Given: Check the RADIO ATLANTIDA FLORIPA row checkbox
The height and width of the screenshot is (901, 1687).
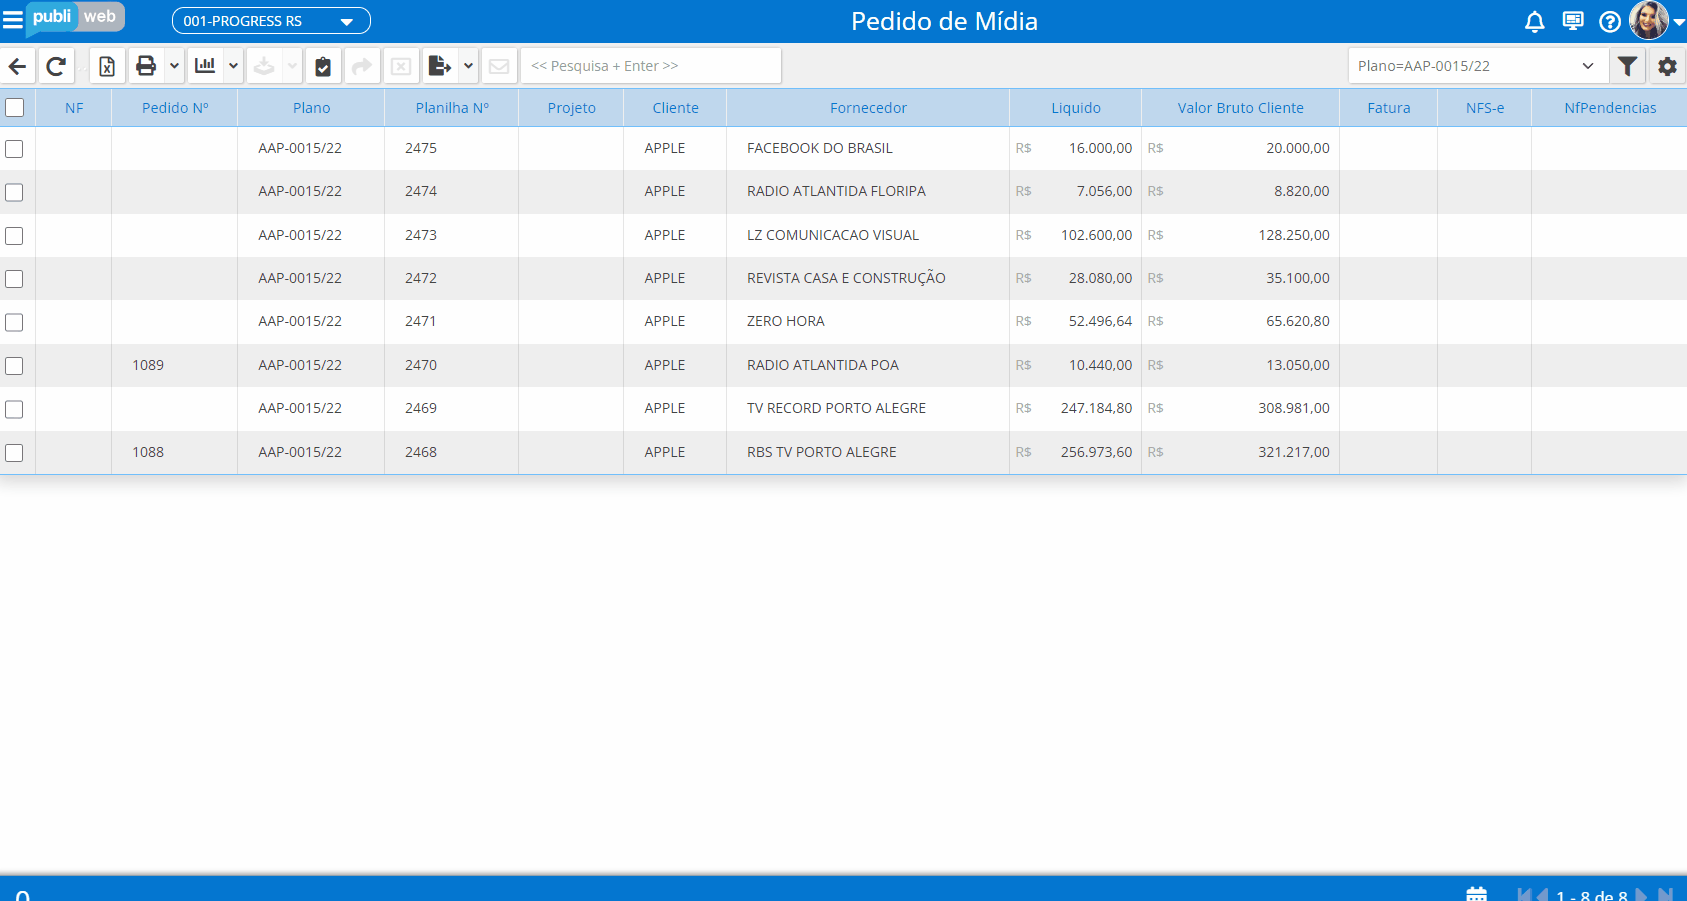Looking at the screenshot, I should (14, 192).
